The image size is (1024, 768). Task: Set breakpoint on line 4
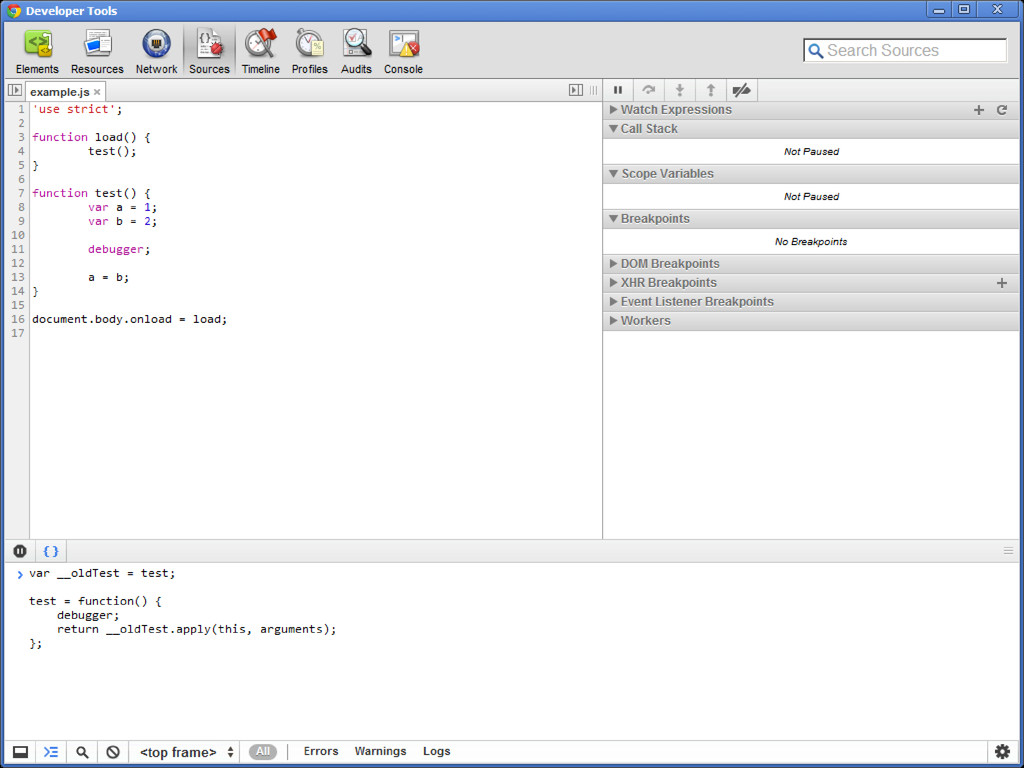(21, 151)
